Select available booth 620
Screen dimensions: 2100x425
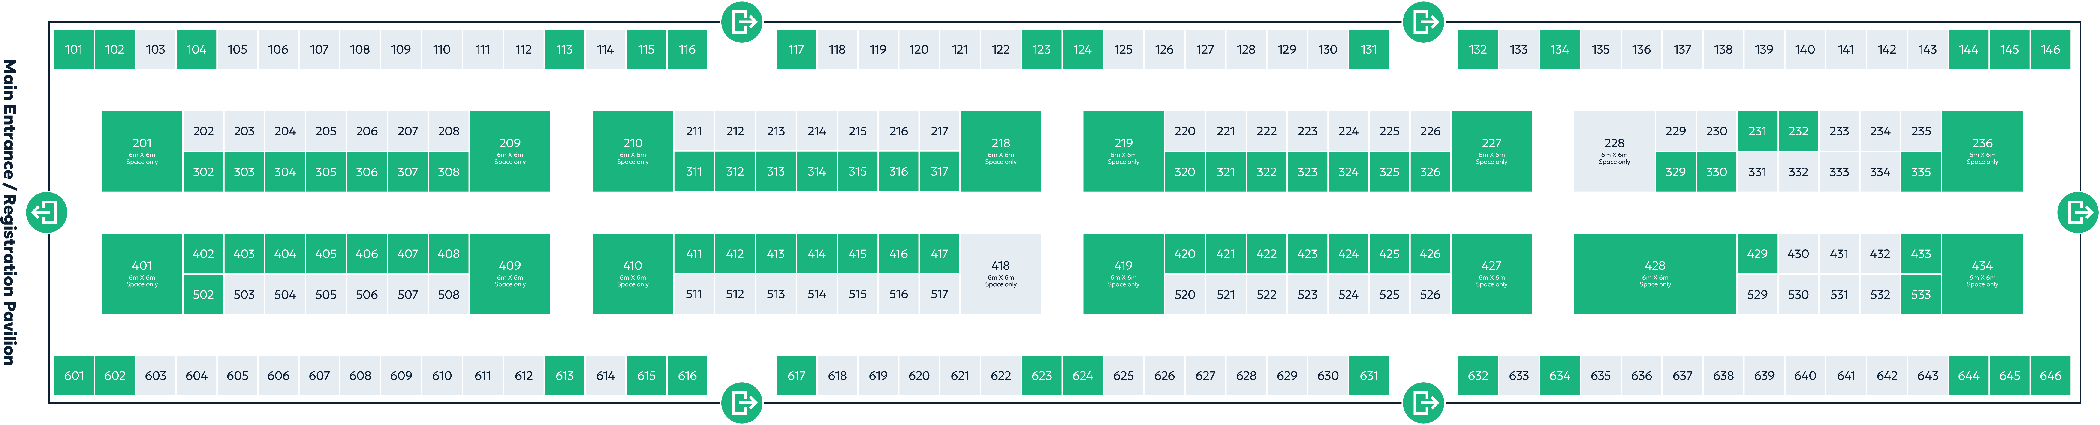coord(919,376)
